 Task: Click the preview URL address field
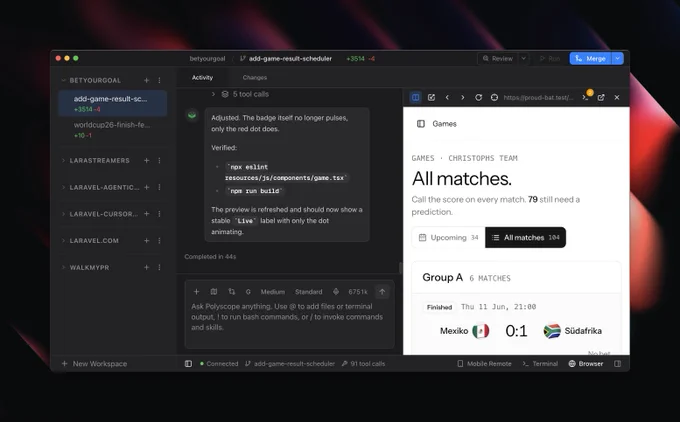click(538, 98)
